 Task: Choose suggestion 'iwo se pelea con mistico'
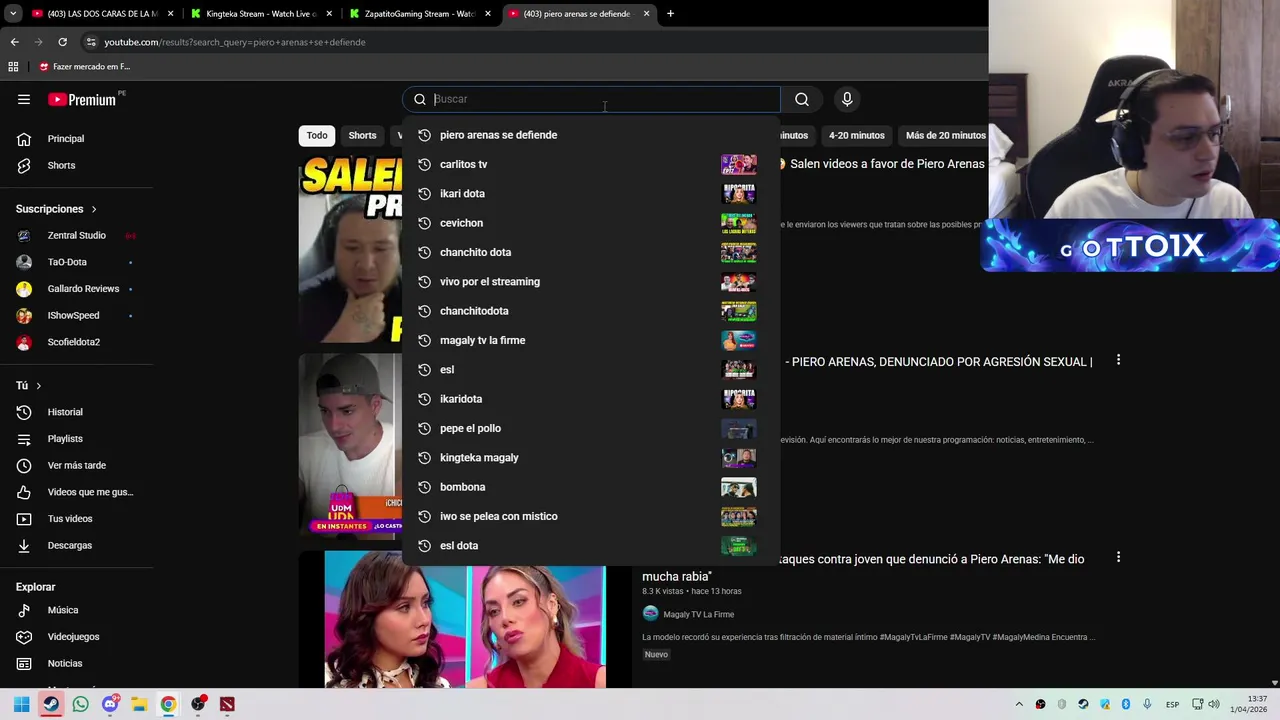[x=590, y=516]
